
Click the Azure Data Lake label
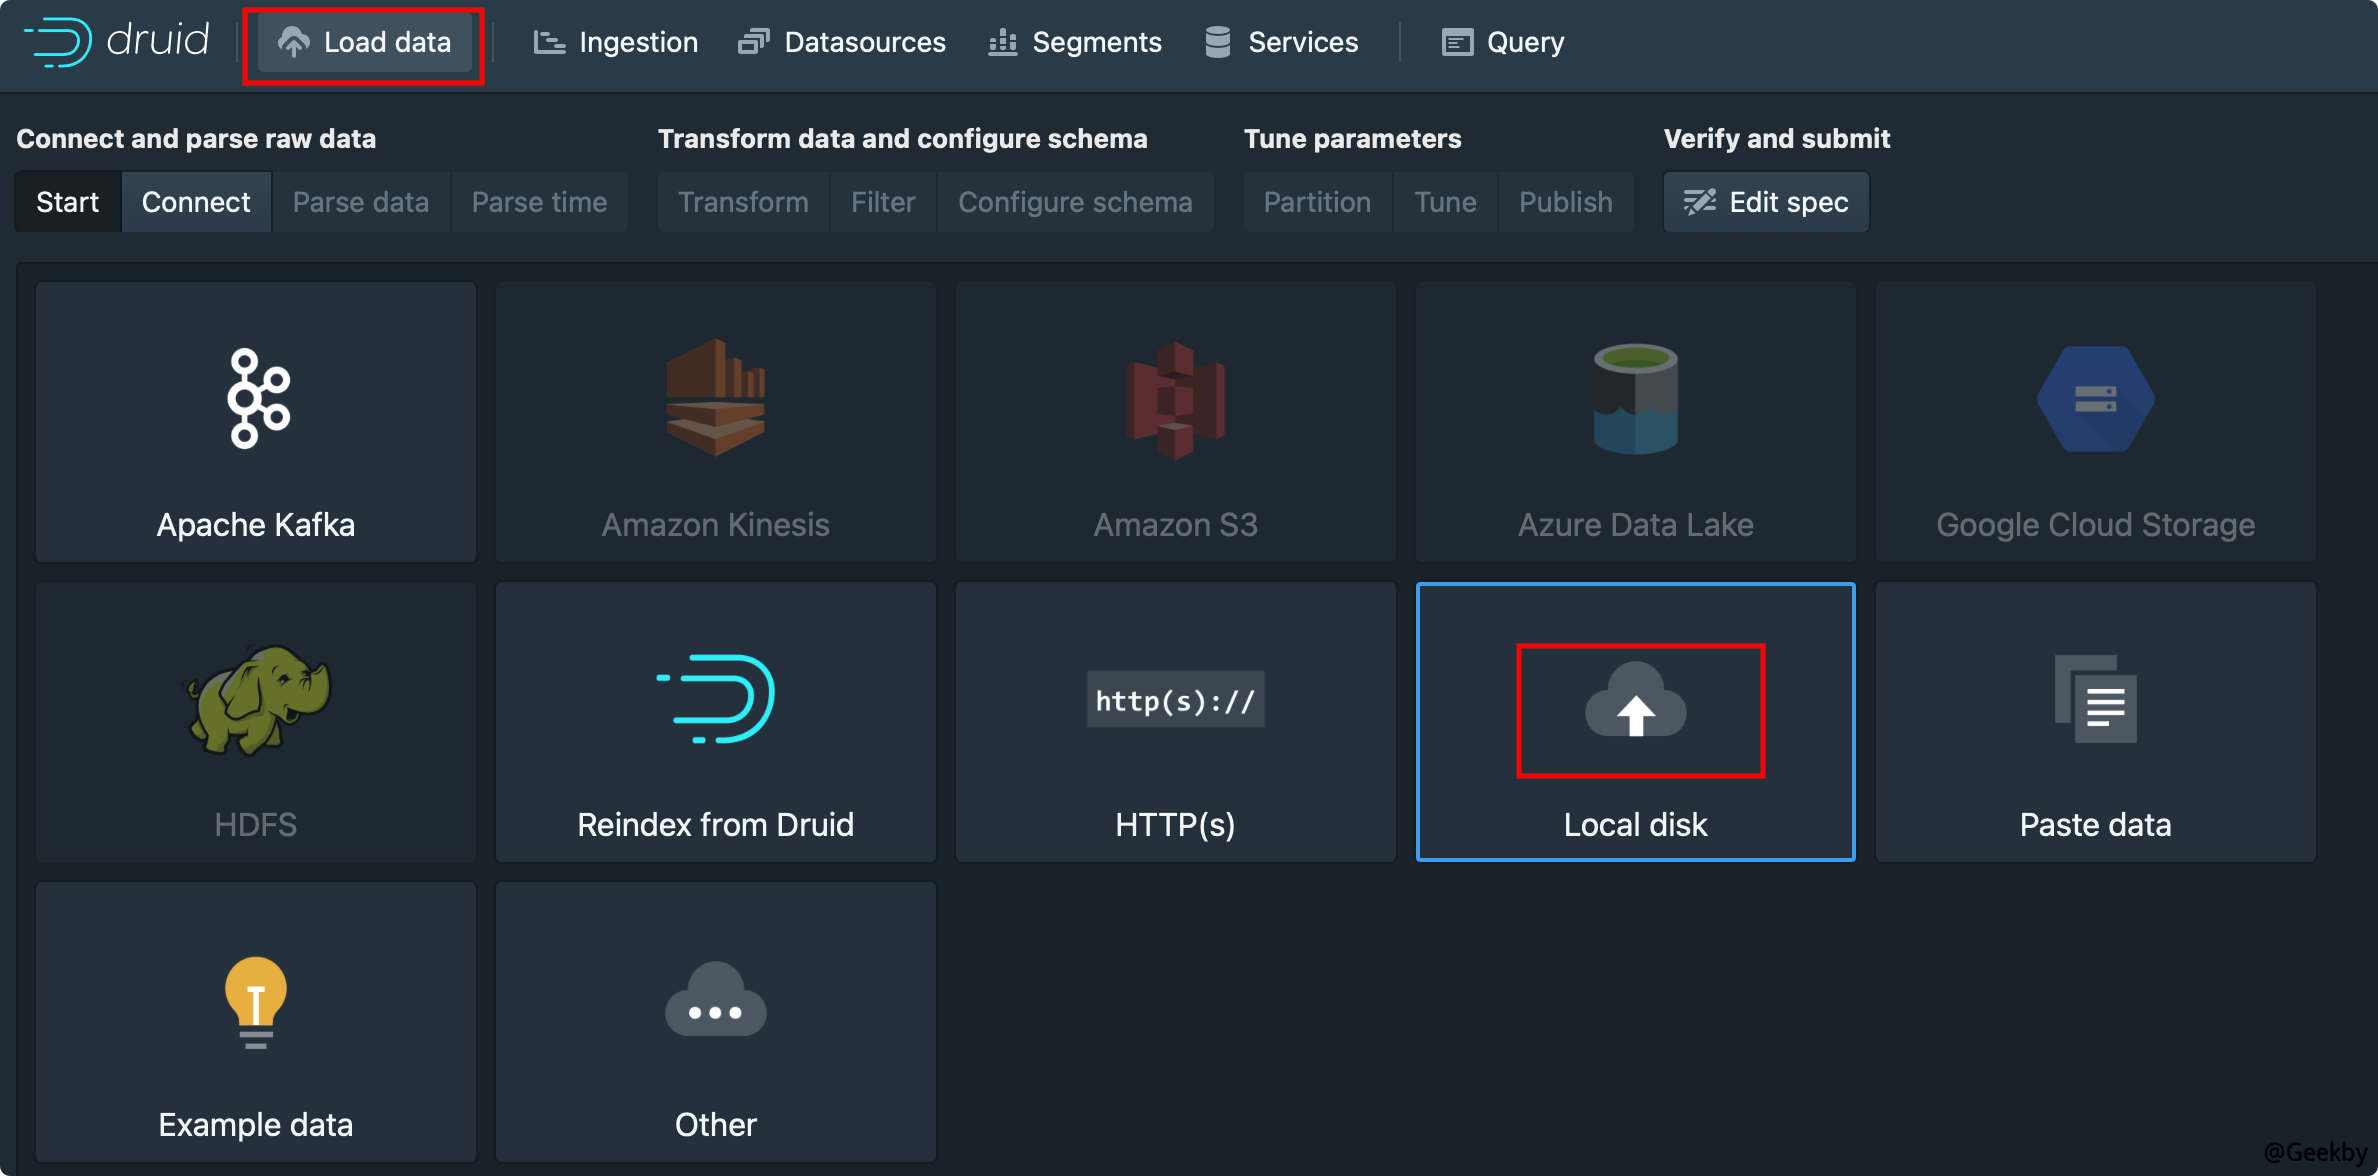coord(1636,525)
